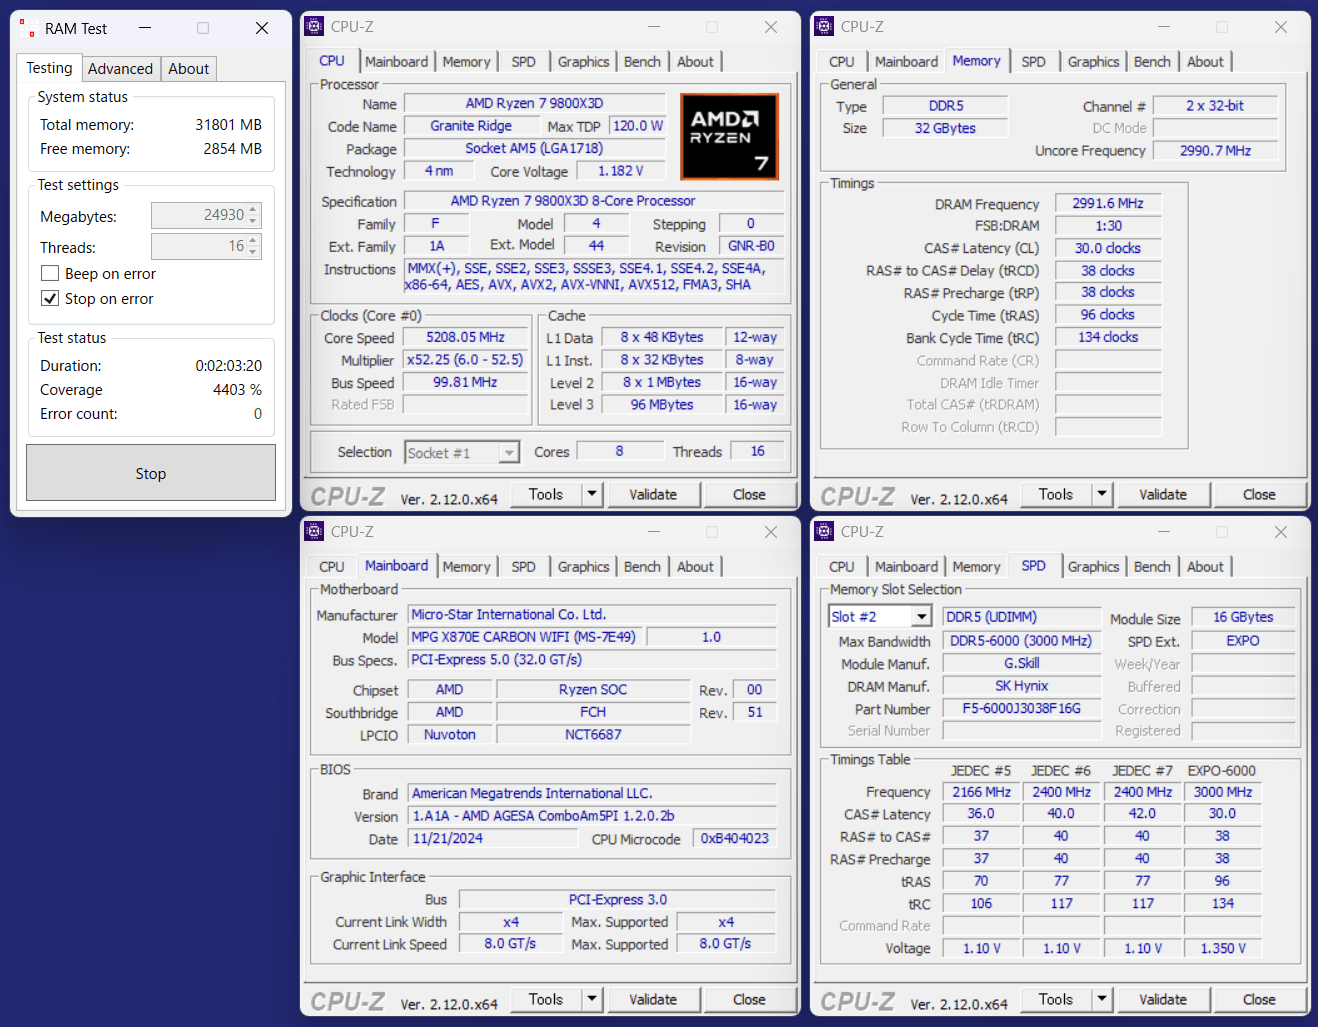Open Tools dropdown arrow in the Mainboard tab window
The width and height of the screenshot is (1318, 1027).
click(592, 999)
